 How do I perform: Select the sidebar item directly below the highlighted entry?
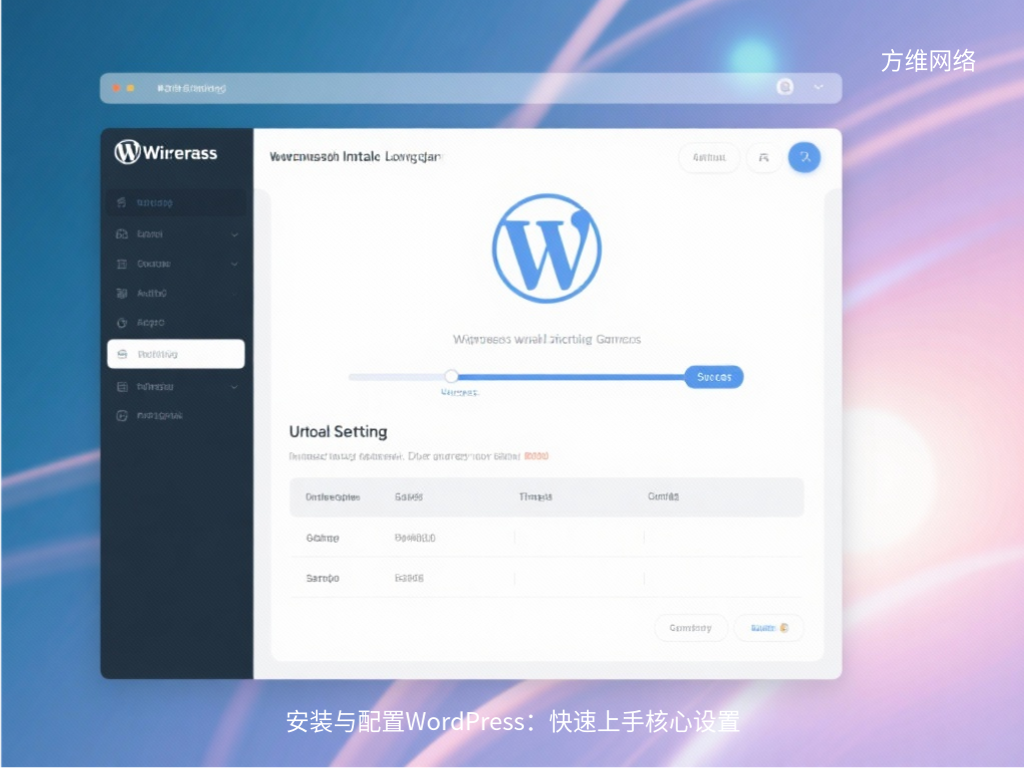(x=176, y=387)
